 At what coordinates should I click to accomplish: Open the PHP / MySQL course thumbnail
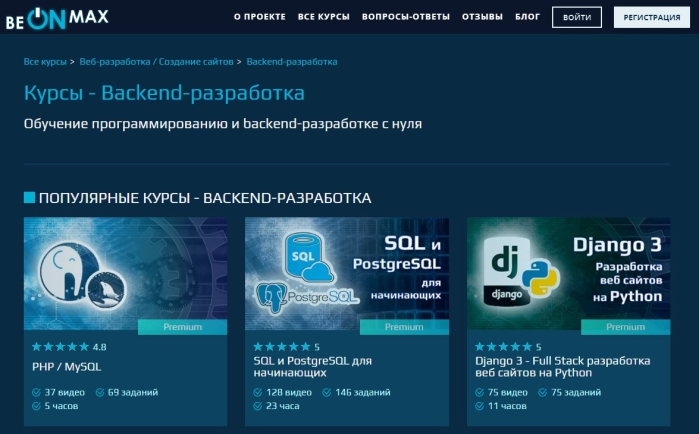pyautogui.click(x=125, y=274)
